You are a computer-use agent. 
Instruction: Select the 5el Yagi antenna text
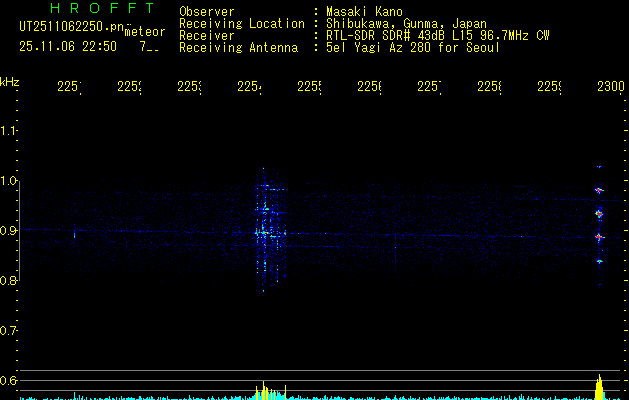(x=412, y=47)
